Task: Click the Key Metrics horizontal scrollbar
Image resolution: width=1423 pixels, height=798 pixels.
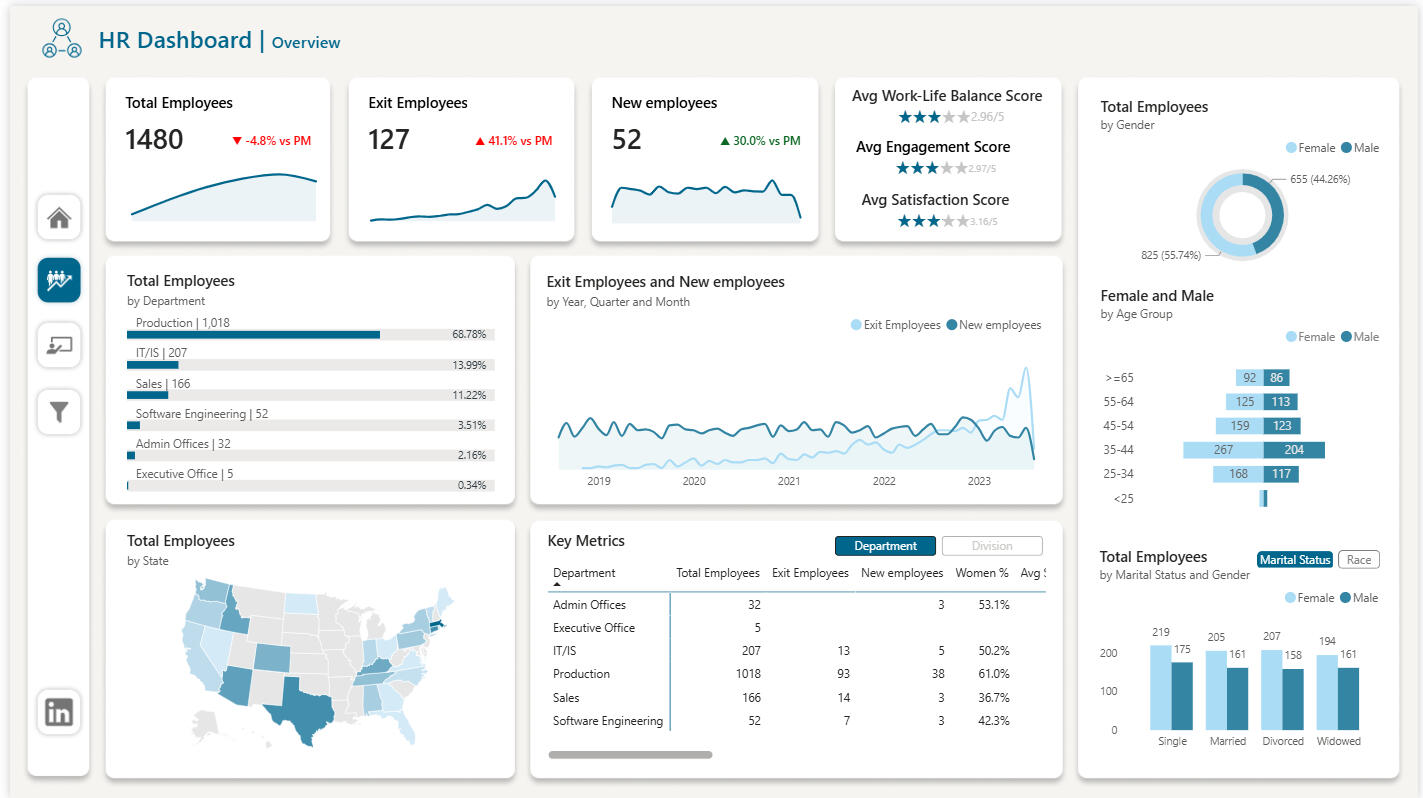Action: coord(630,755)
